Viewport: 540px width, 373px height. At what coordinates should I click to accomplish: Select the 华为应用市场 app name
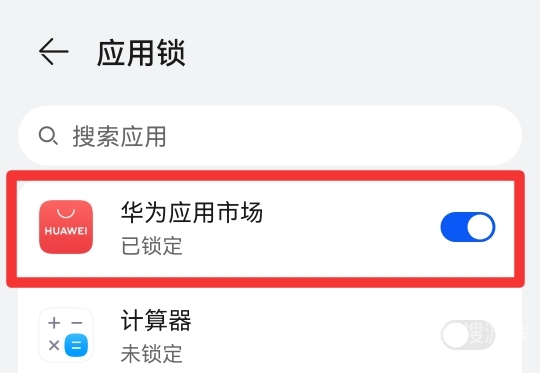click(192, 212)
